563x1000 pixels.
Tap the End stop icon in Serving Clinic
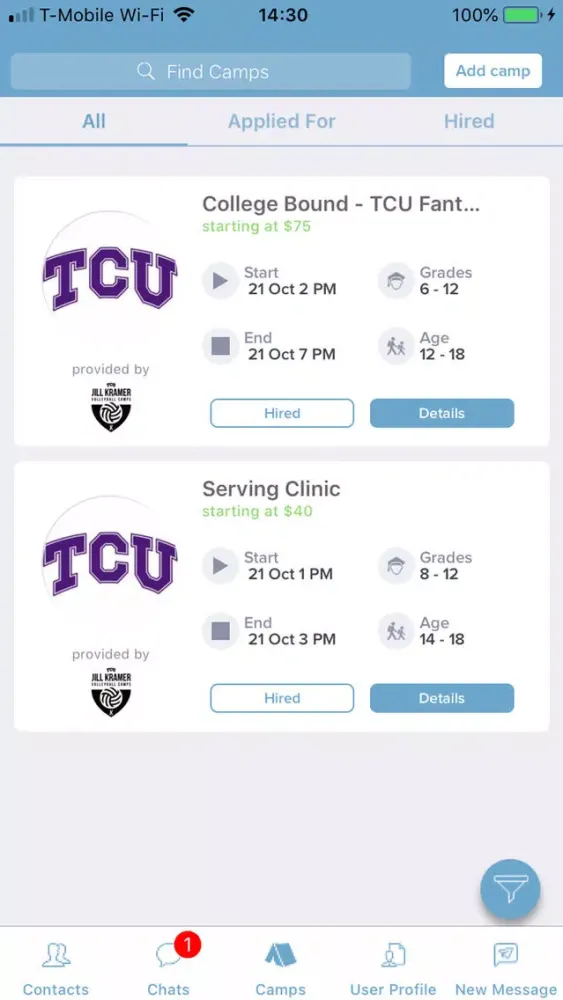click(x=221, y=631)
